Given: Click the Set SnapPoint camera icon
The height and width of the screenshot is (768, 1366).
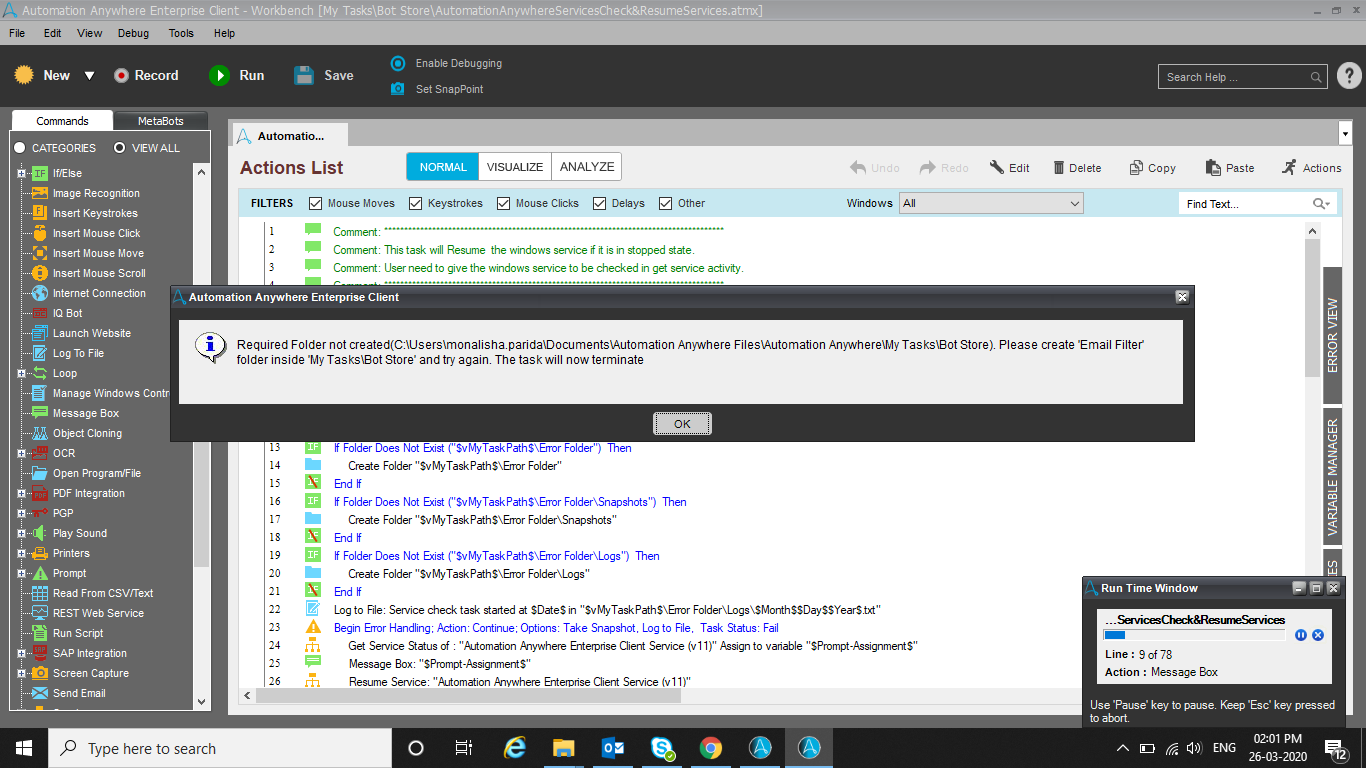Looking at the screenshot, I should coord(397,89).
